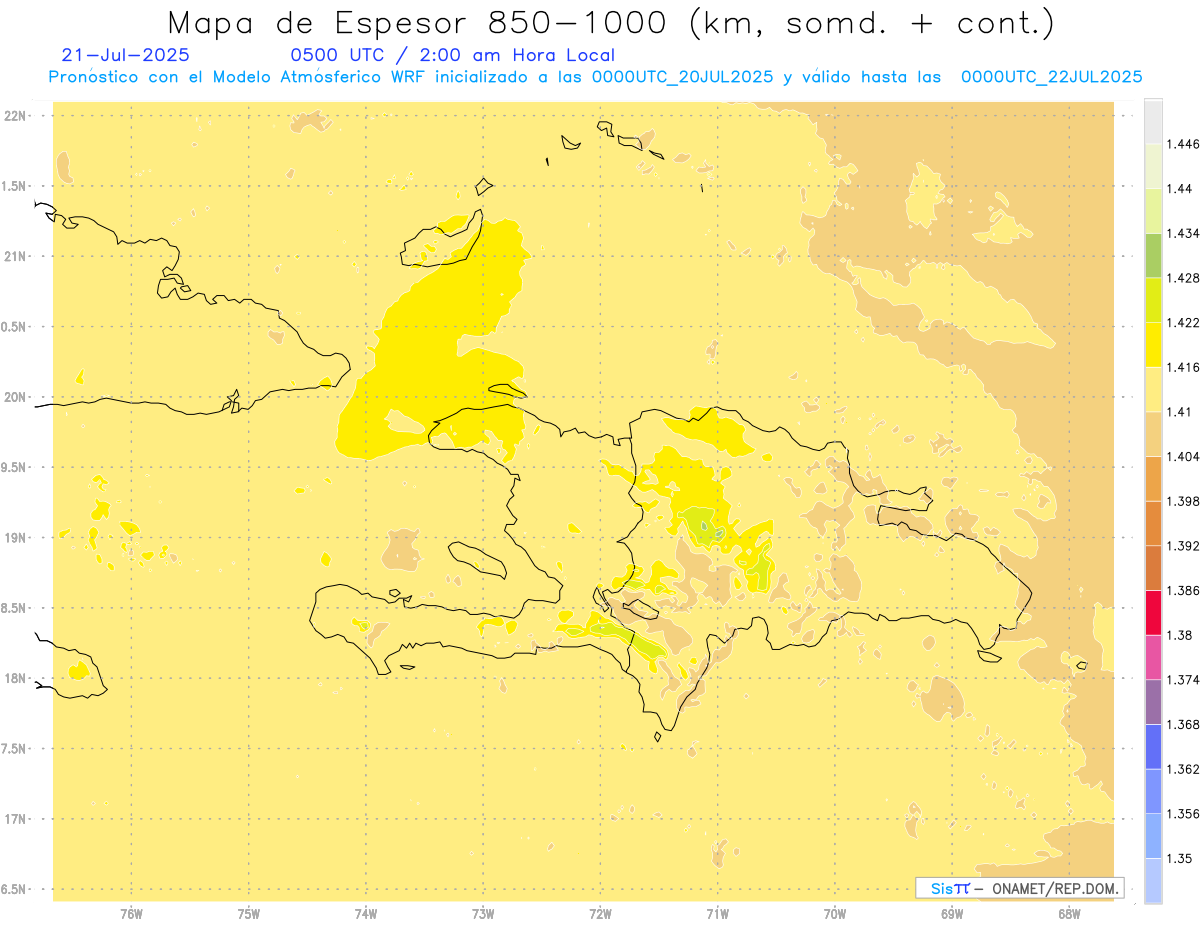This screenshot has height=927, width=1200.
Task: Click the time text '0500 UTC / 2:00 am Hora Local'
Action: coord(452,56)
